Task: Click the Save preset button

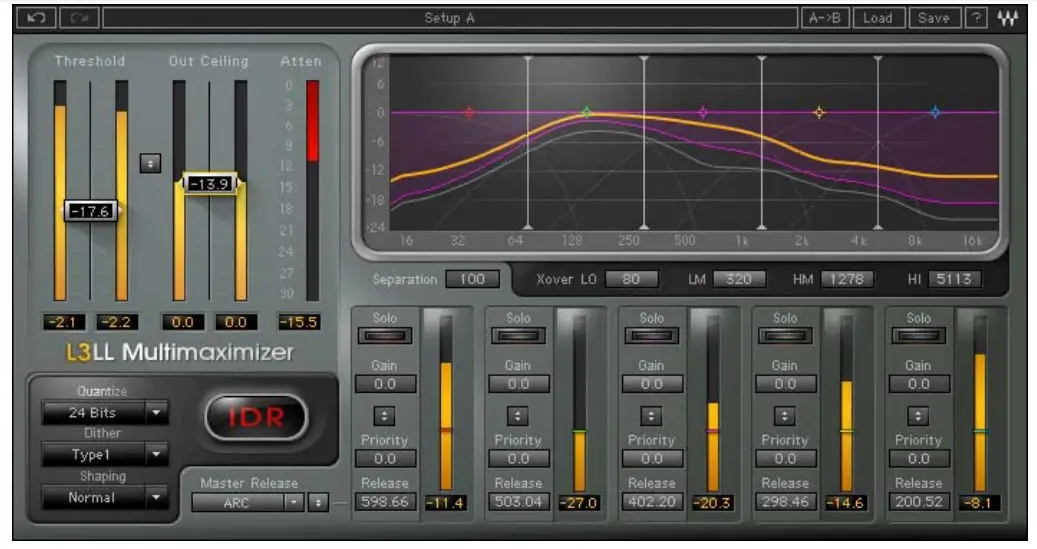Action: pyautogui.click(x=934, y=18)
